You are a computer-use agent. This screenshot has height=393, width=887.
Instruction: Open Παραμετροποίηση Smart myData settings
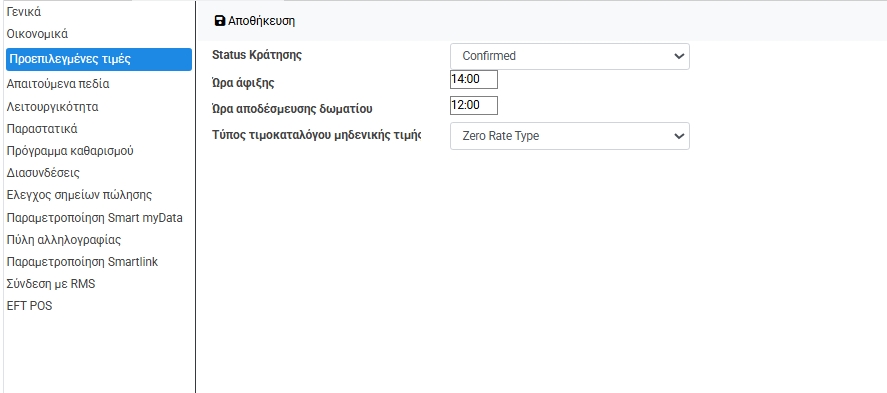(x=94, y=218)
